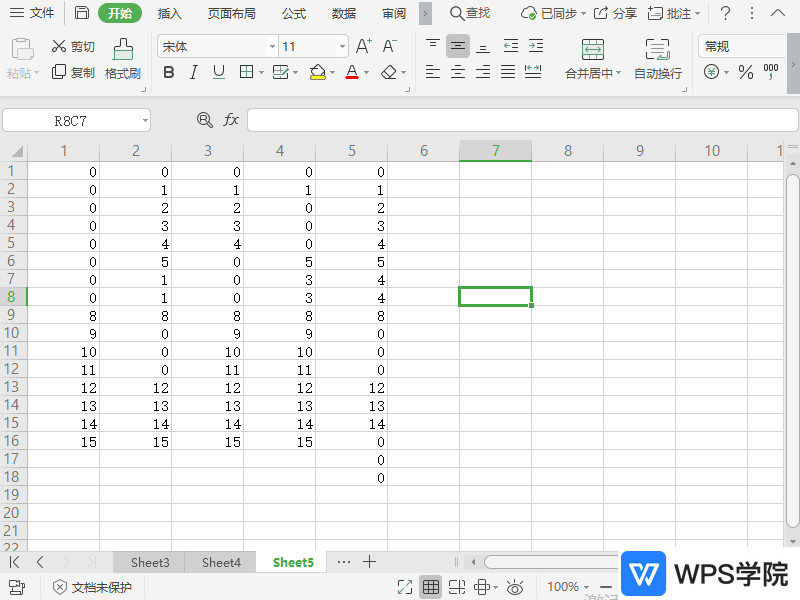Click the 粘贴 paste icon
Screen dimensions: 800x600
22,49
